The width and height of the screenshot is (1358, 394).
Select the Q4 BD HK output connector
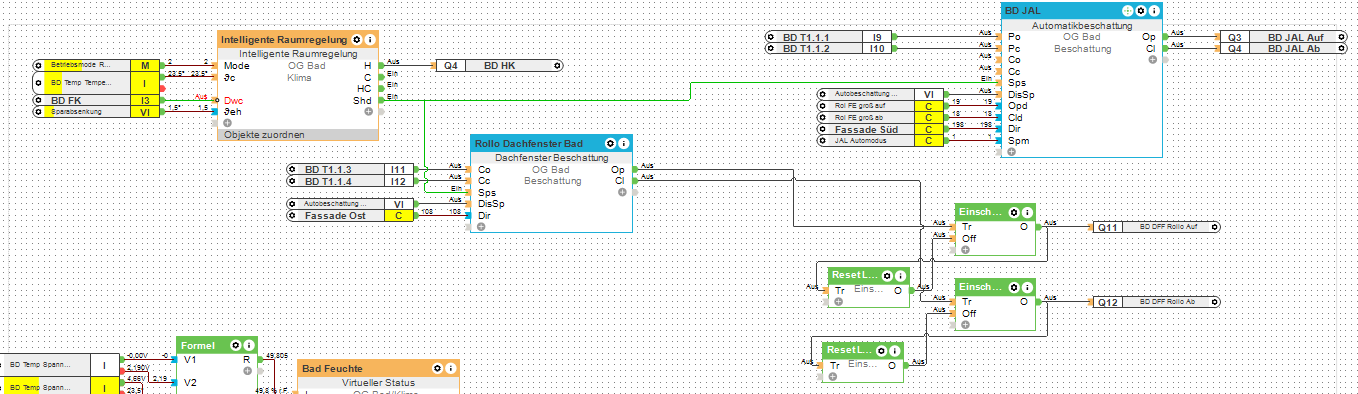pos(498,65)
